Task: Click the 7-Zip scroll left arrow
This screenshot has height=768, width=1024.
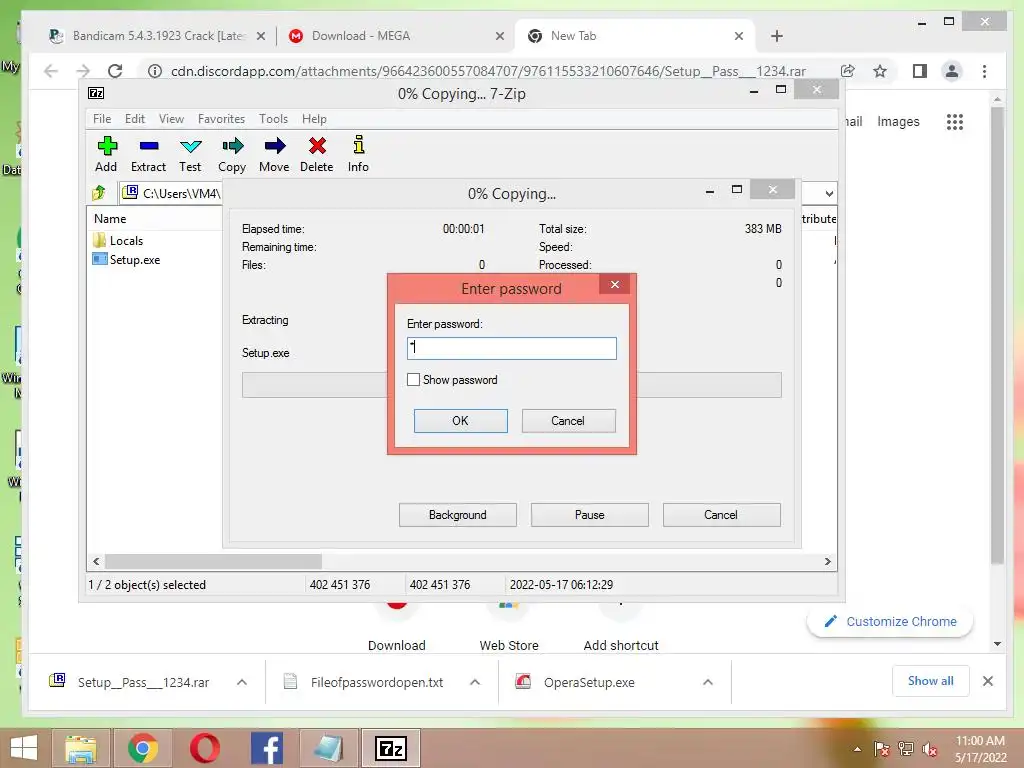Action: (x=96, y=562)
